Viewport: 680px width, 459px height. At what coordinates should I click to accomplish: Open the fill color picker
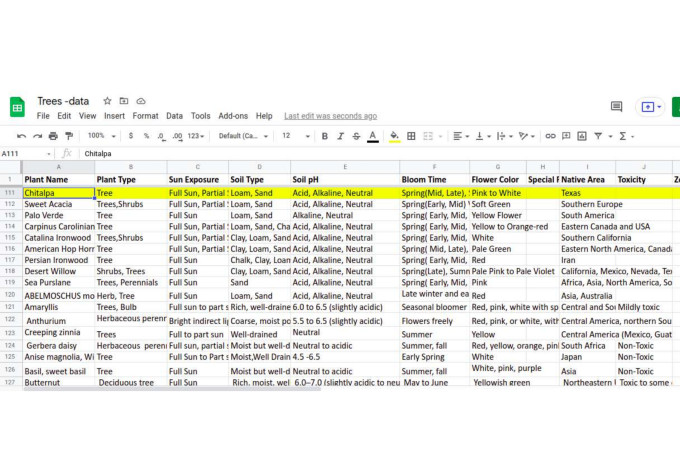pos(394,136)
